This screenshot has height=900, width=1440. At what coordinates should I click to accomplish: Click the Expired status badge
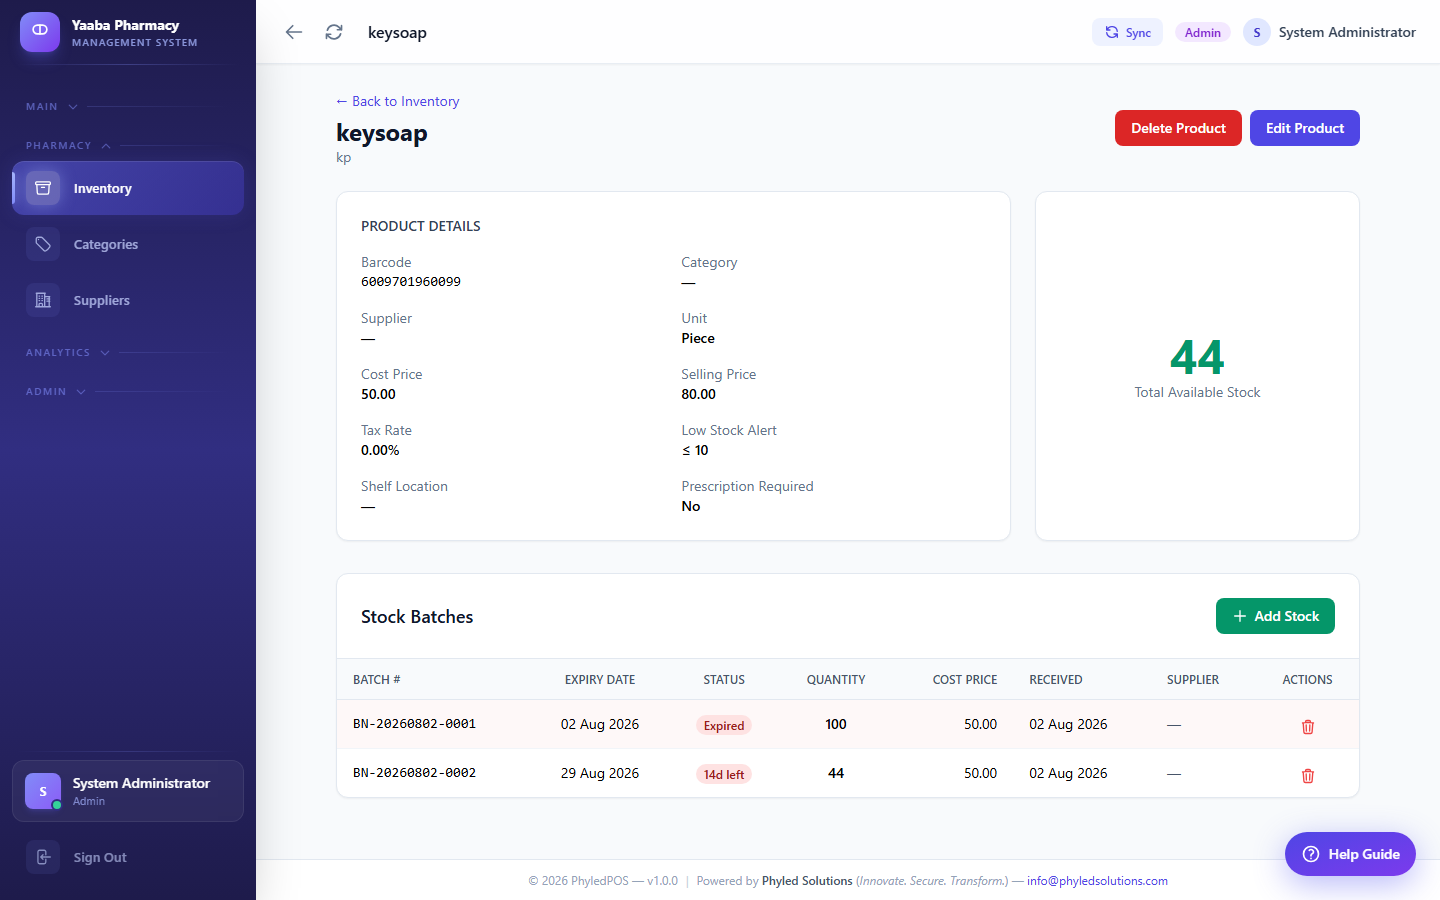(724, 726)
